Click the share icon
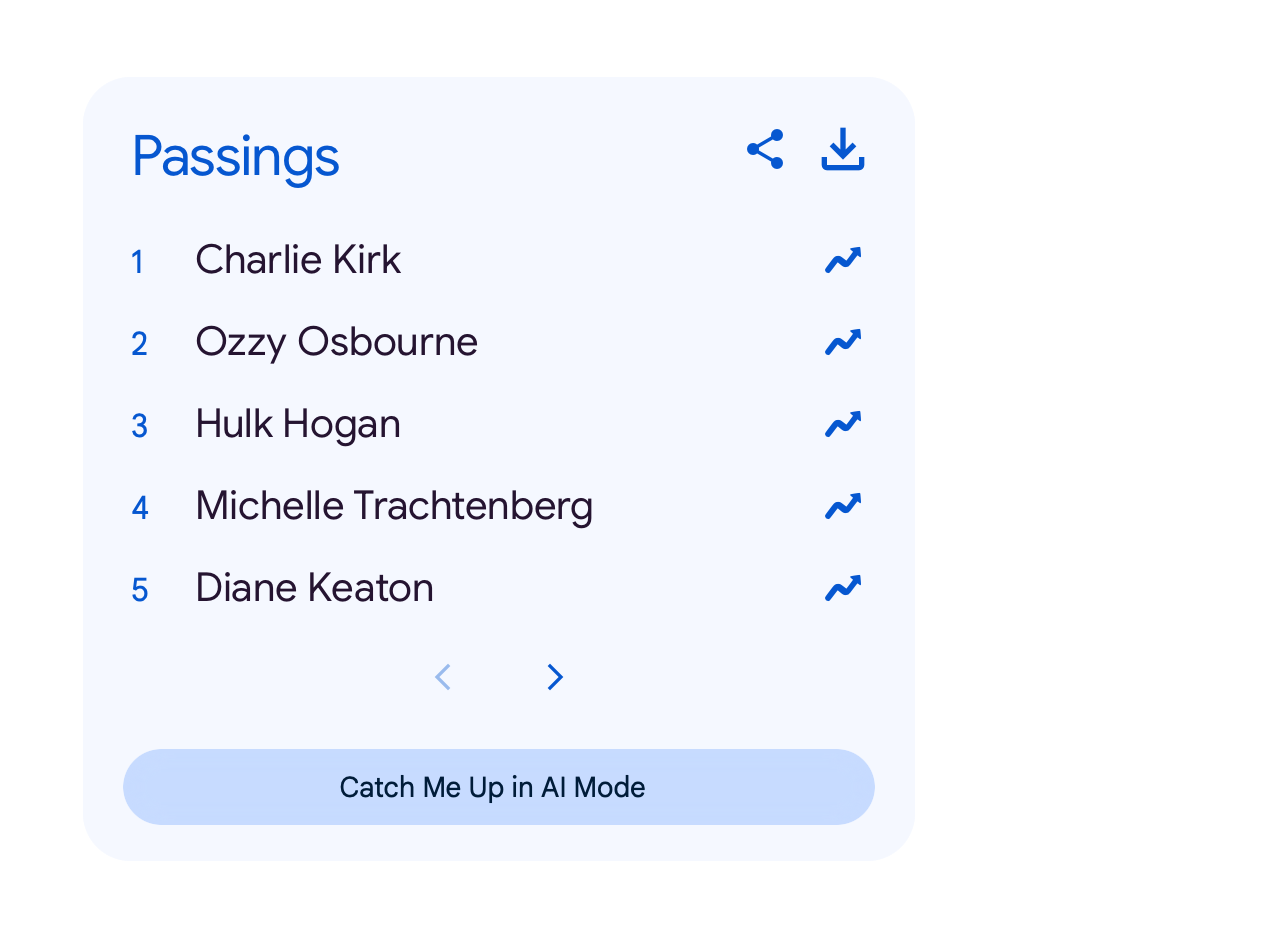Screen dimensions: 1284x930 765,150
